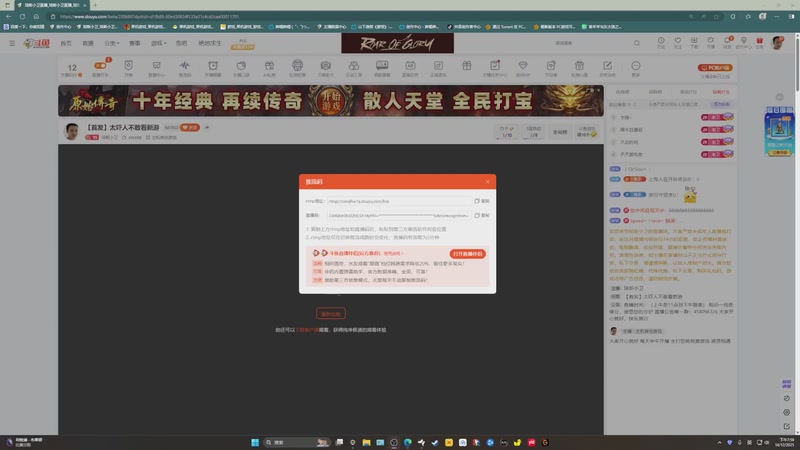Copy the stream key in the dialog

[482, 215]
